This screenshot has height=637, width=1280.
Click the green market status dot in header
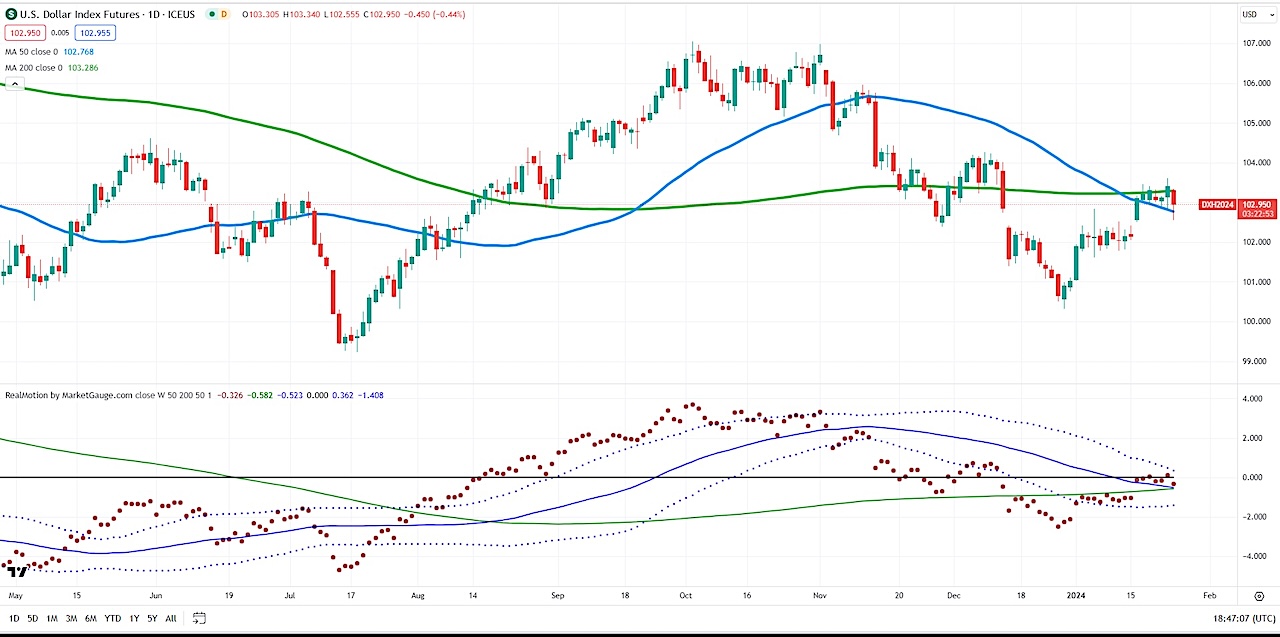[x=212, y=14]
